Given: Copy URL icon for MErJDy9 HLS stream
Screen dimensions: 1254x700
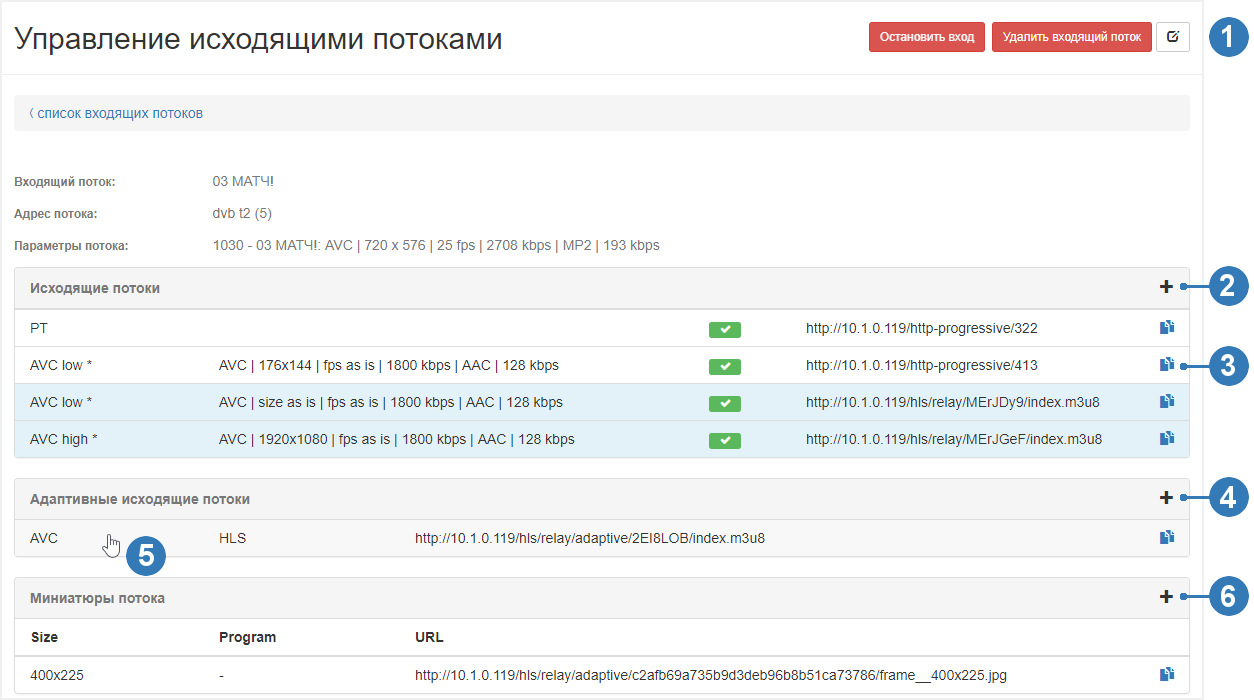Looking at the screenshot, I should [x=1166, y=402].
